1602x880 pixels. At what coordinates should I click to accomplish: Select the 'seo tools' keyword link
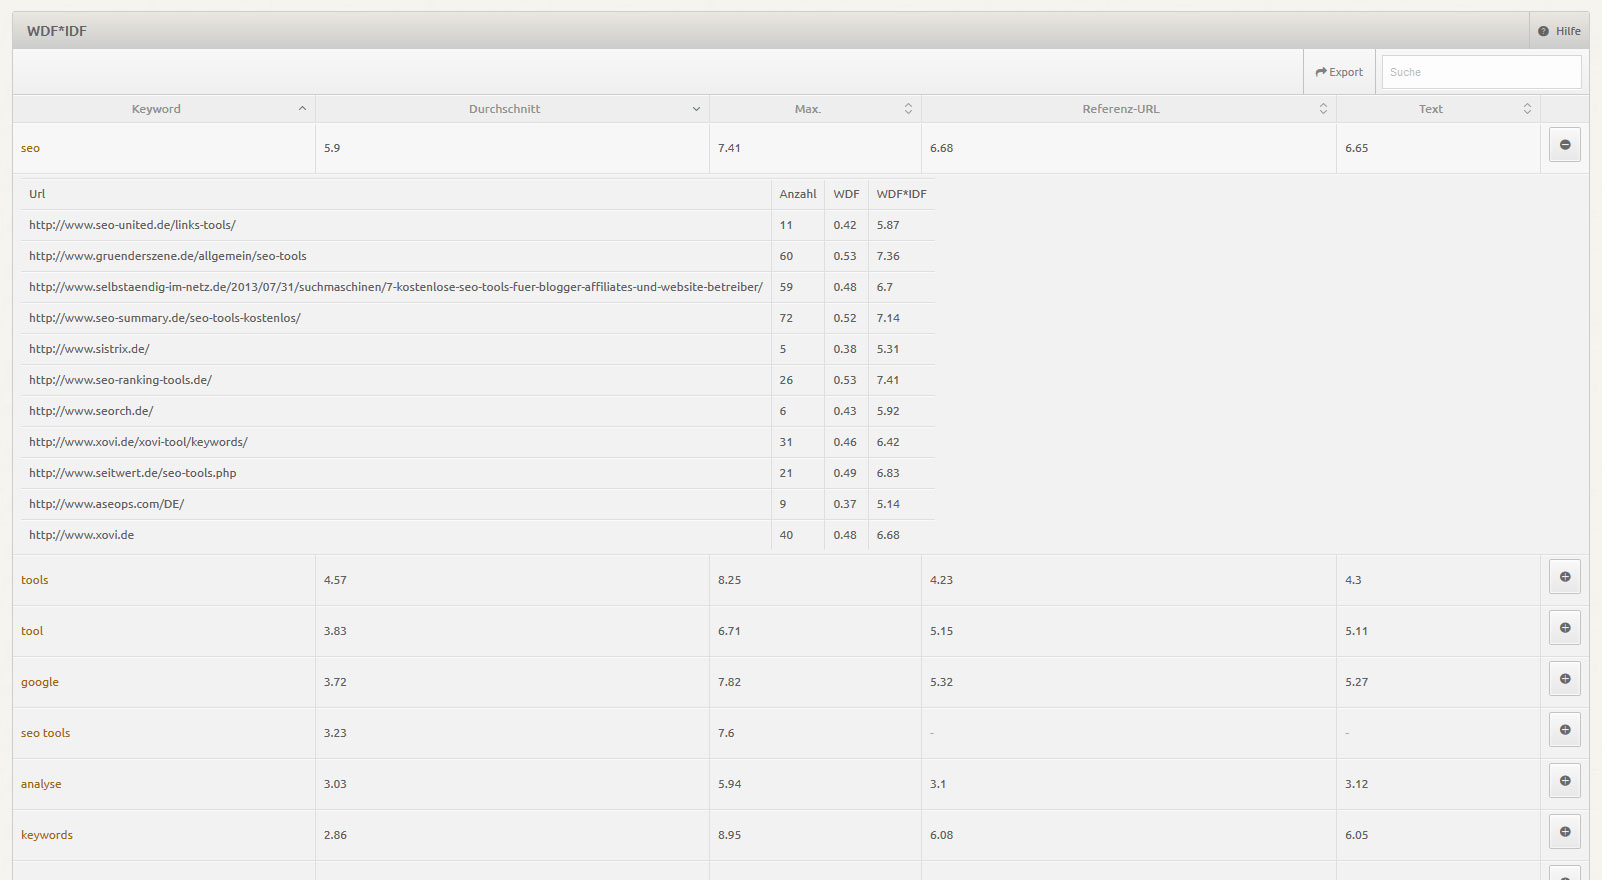click(46, 733)
